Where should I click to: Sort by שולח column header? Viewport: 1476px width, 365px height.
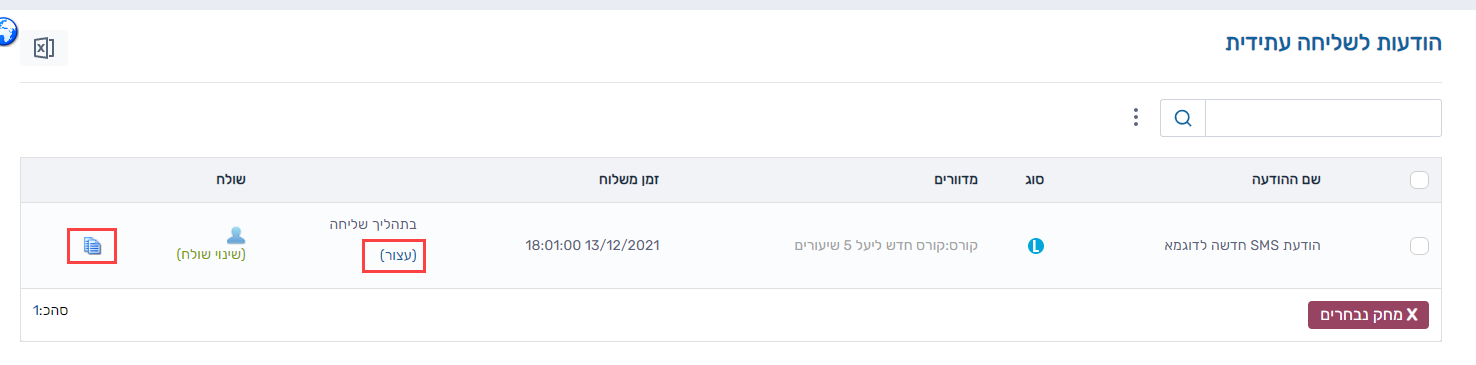(230, 180)
